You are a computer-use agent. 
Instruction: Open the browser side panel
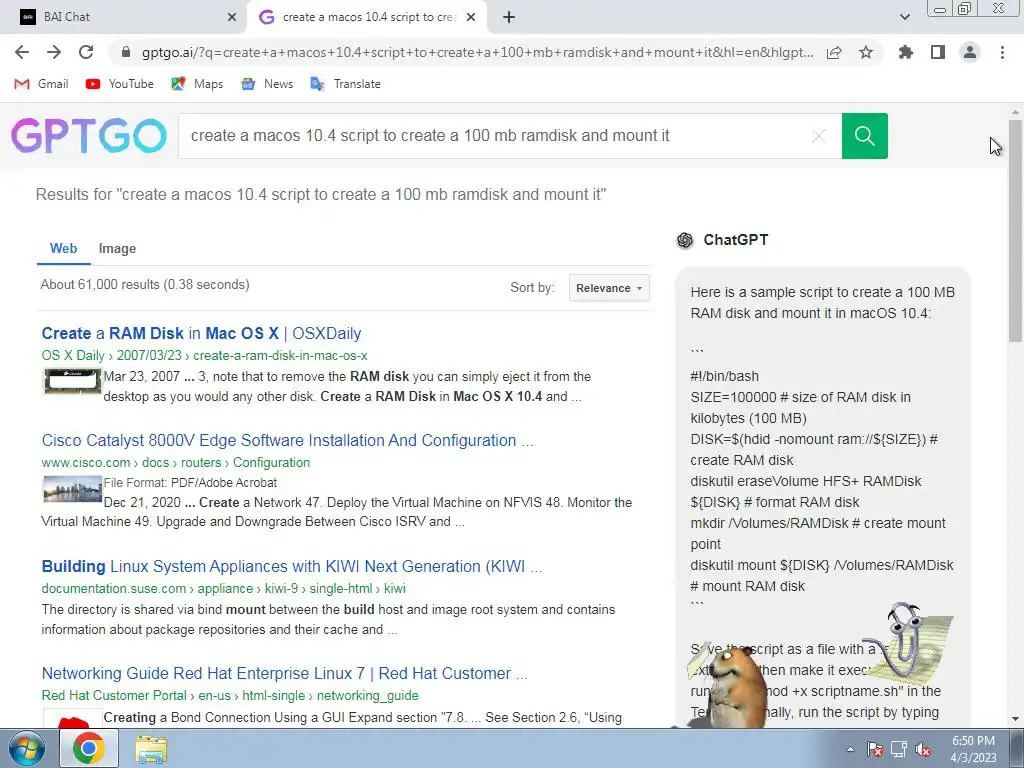(x=938, y=52)
